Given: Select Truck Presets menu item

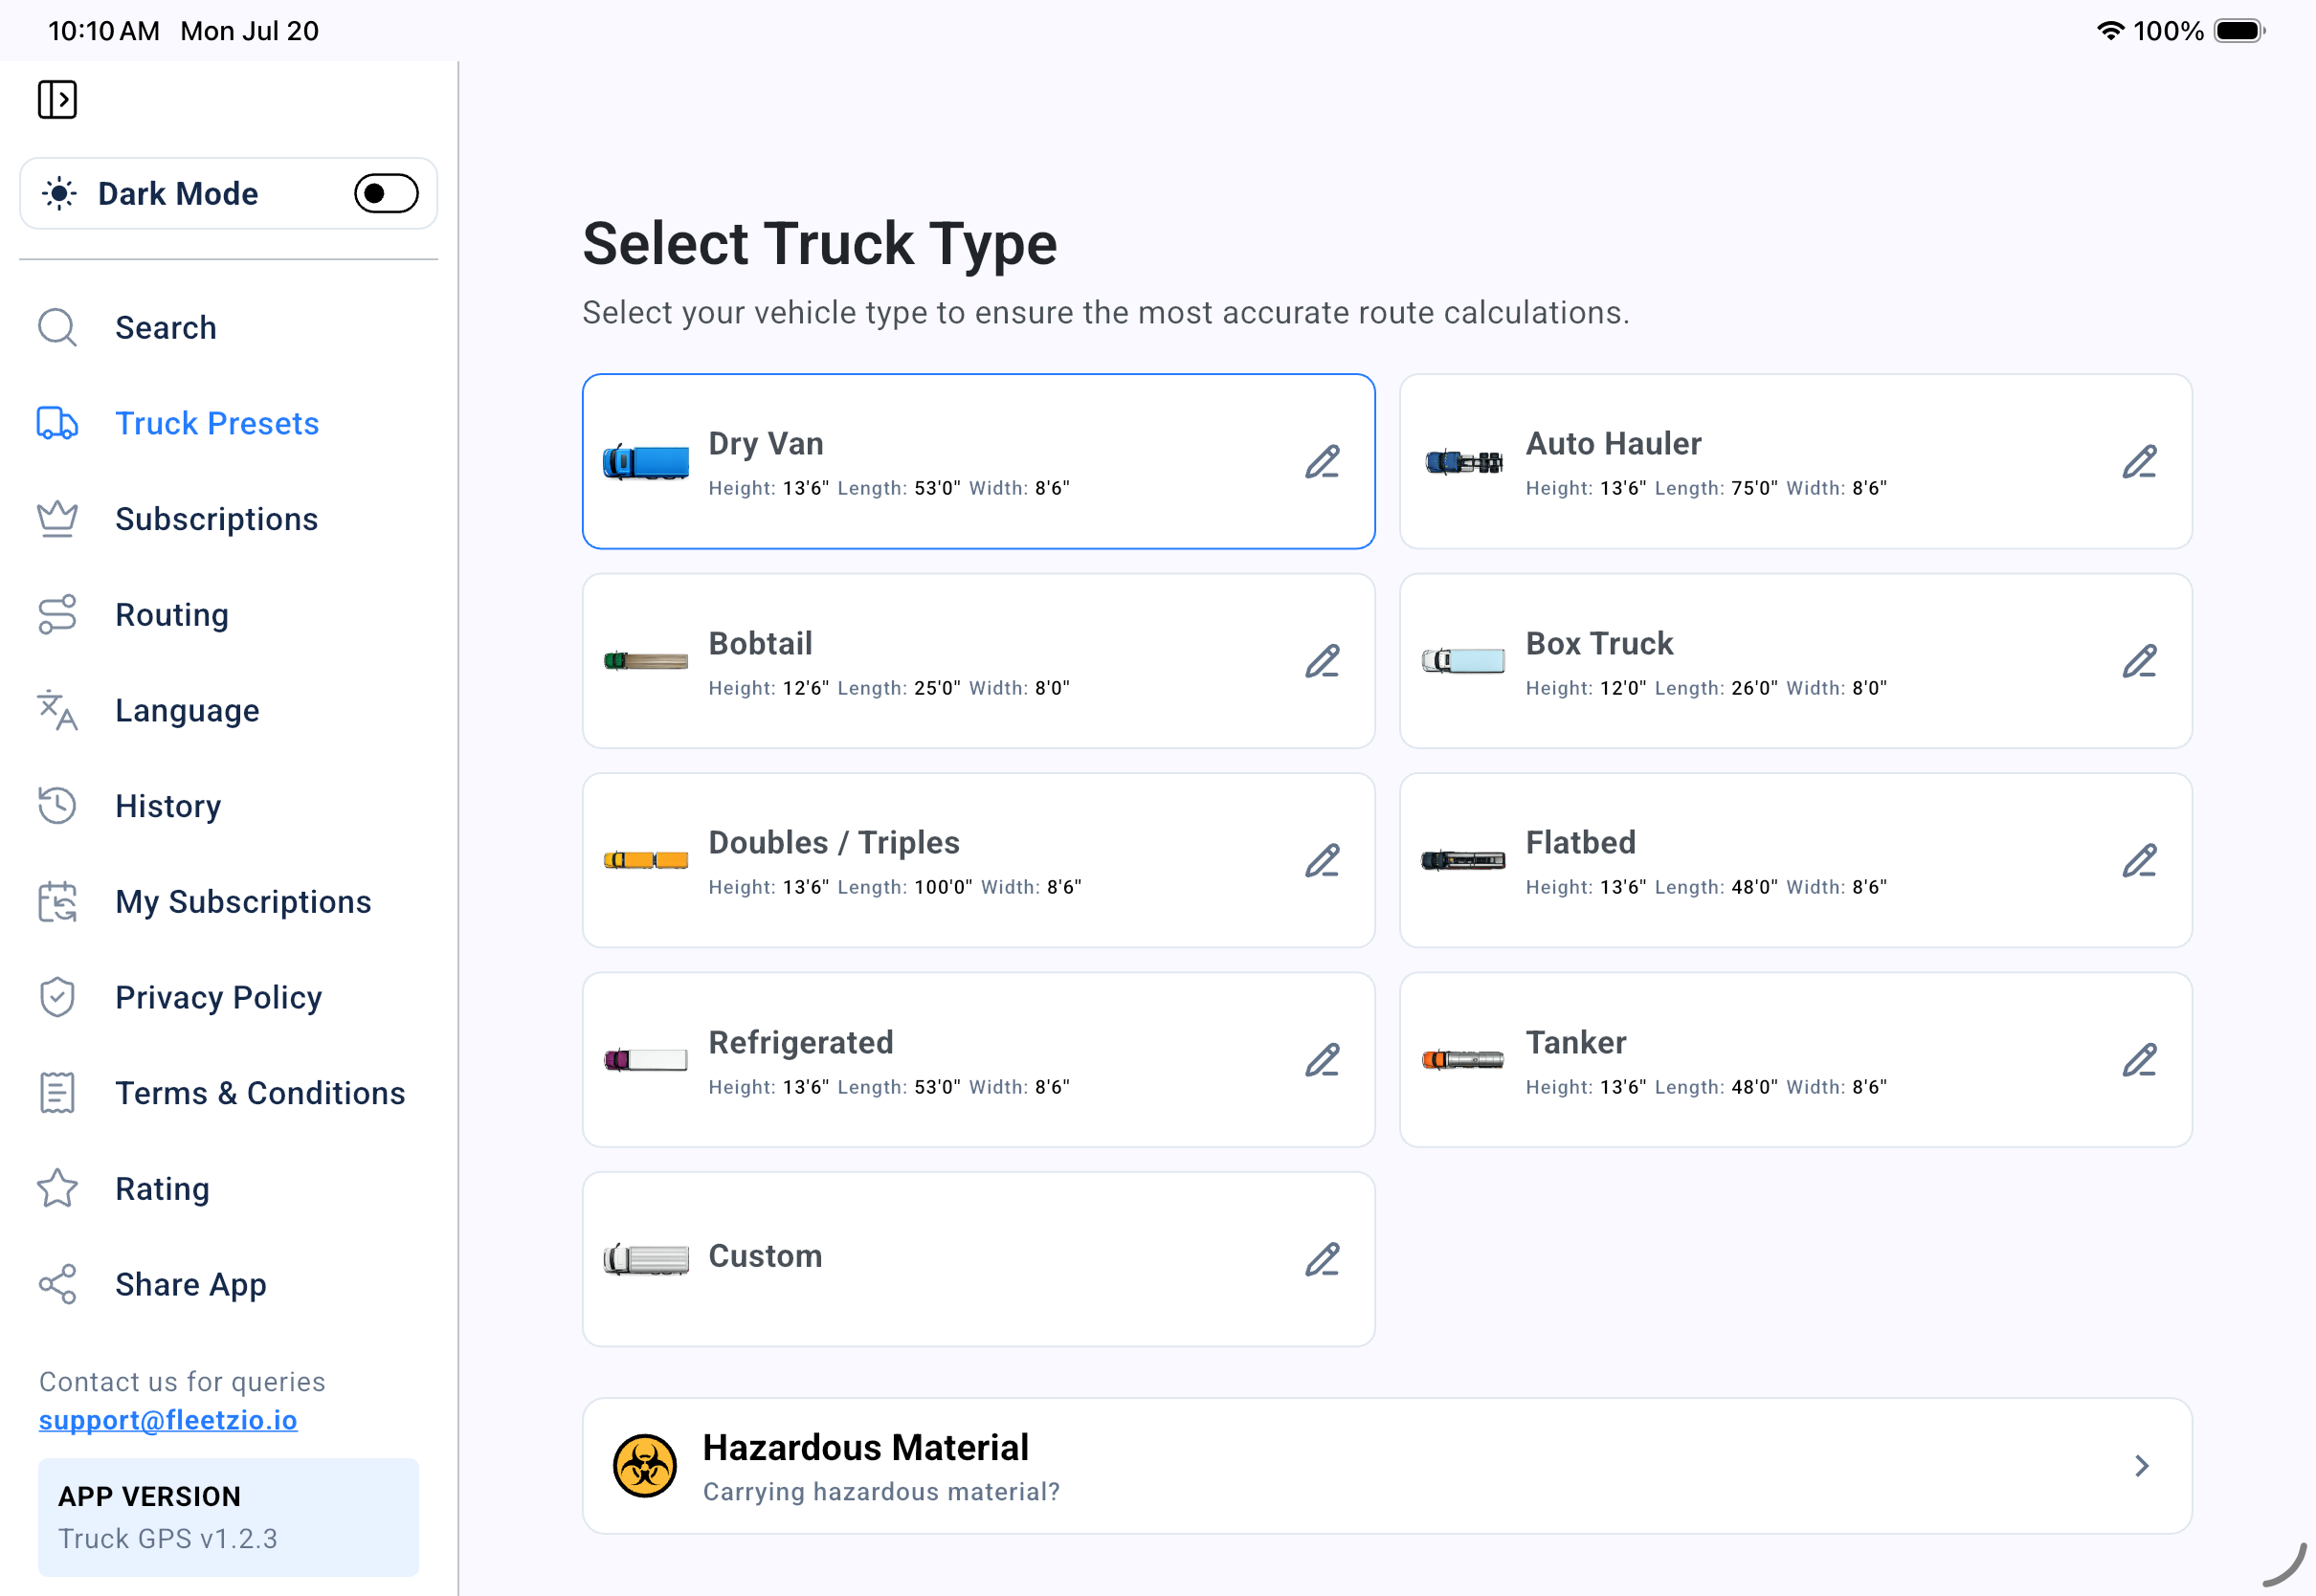Looking at the screenshot, I should click(228, 423).
